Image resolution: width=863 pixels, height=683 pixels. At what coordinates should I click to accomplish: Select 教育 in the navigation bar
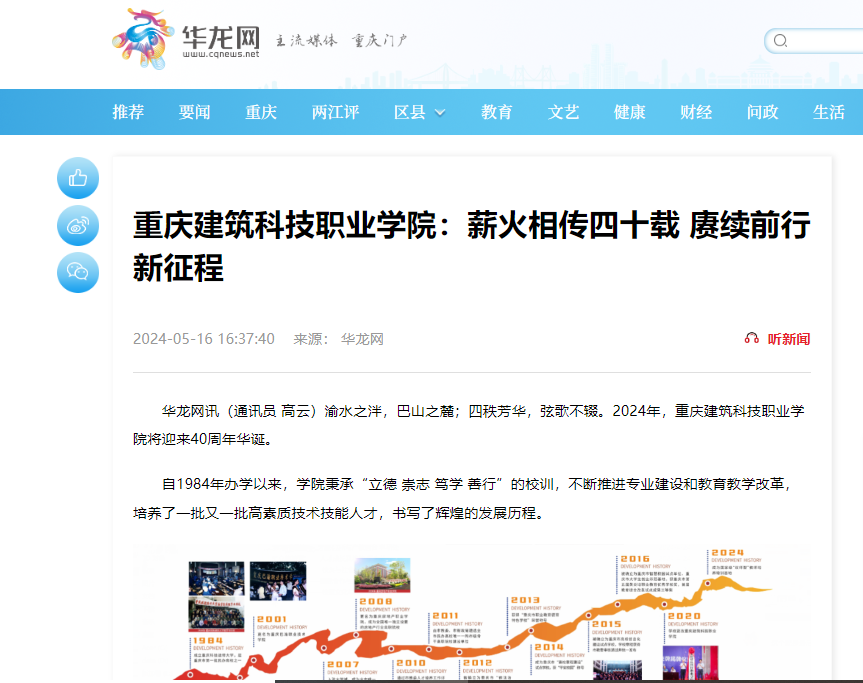click(x=497, y=112)
